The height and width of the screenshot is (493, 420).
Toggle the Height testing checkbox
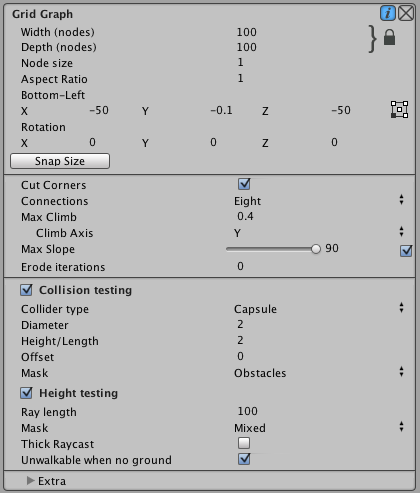coord(26,393)
